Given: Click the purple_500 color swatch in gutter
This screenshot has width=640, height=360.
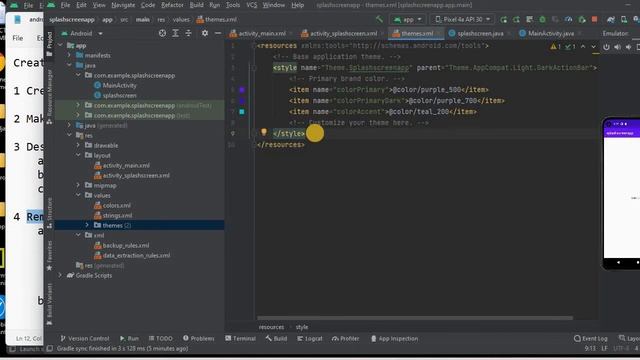Looking at the screenshot, I should click(x=242, y=89).
